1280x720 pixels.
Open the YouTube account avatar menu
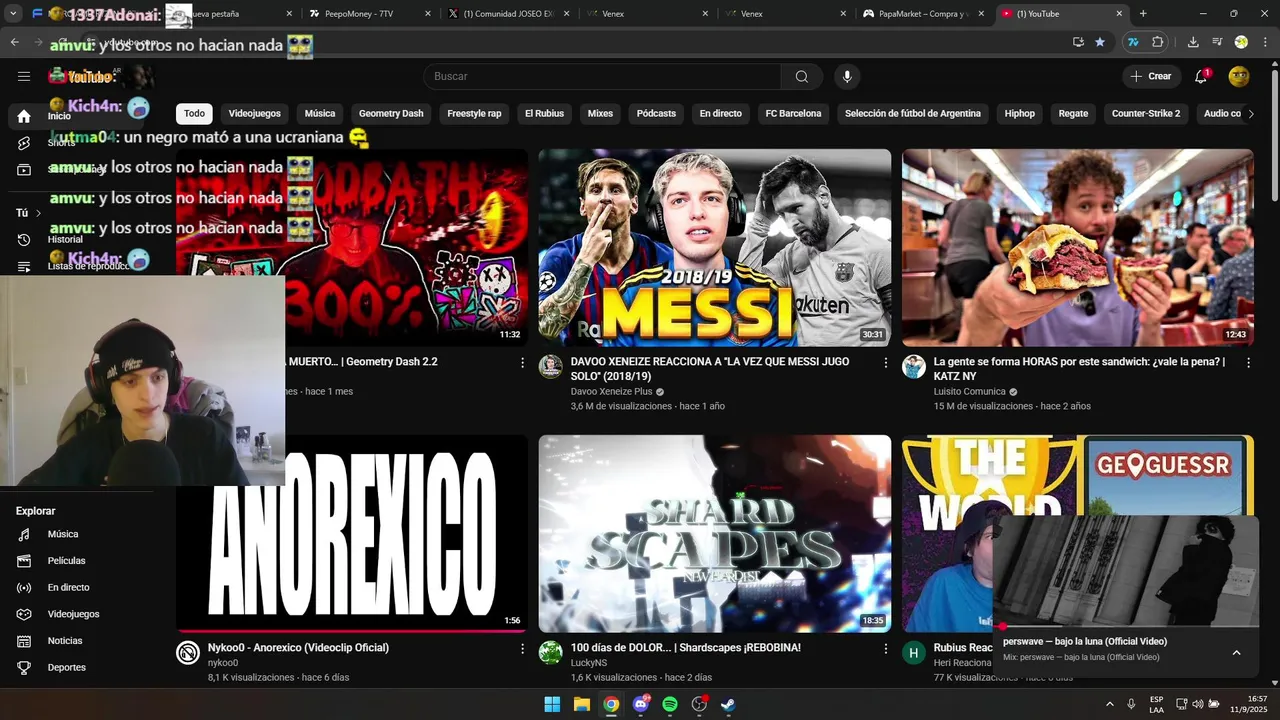[1239, 76]
